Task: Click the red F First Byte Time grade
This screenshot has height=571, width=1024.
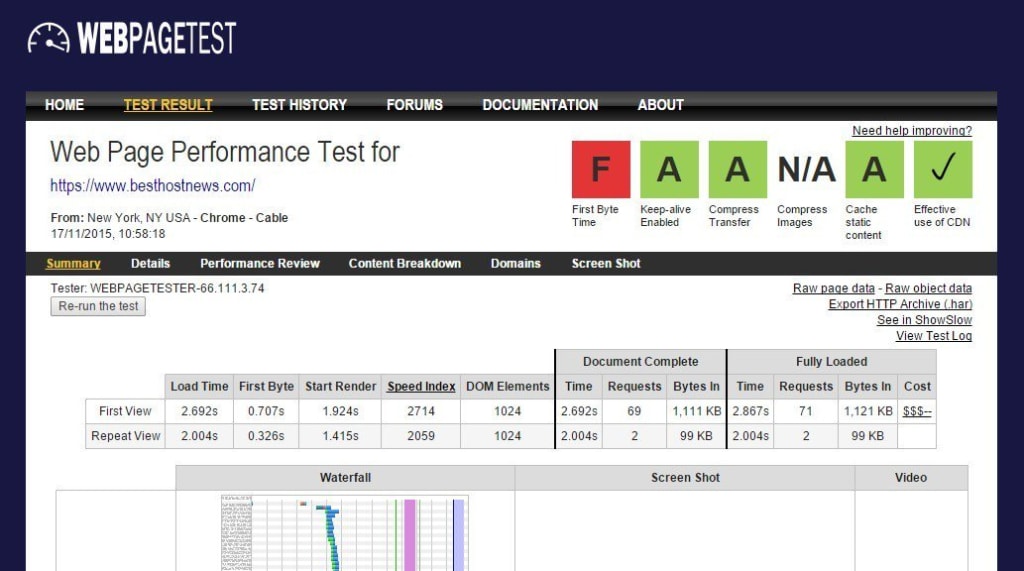Action: 601,169
